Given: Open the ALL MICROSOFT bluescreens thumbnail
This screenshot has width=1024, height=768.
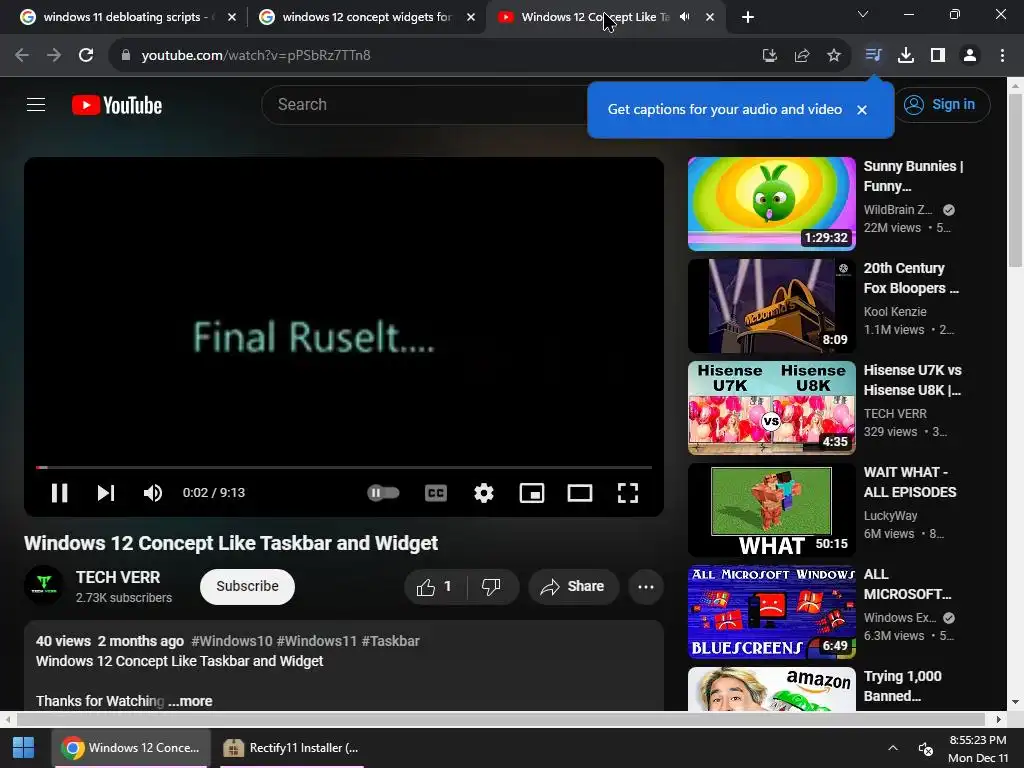Looking at the screenshot, I should click(771, 612).
